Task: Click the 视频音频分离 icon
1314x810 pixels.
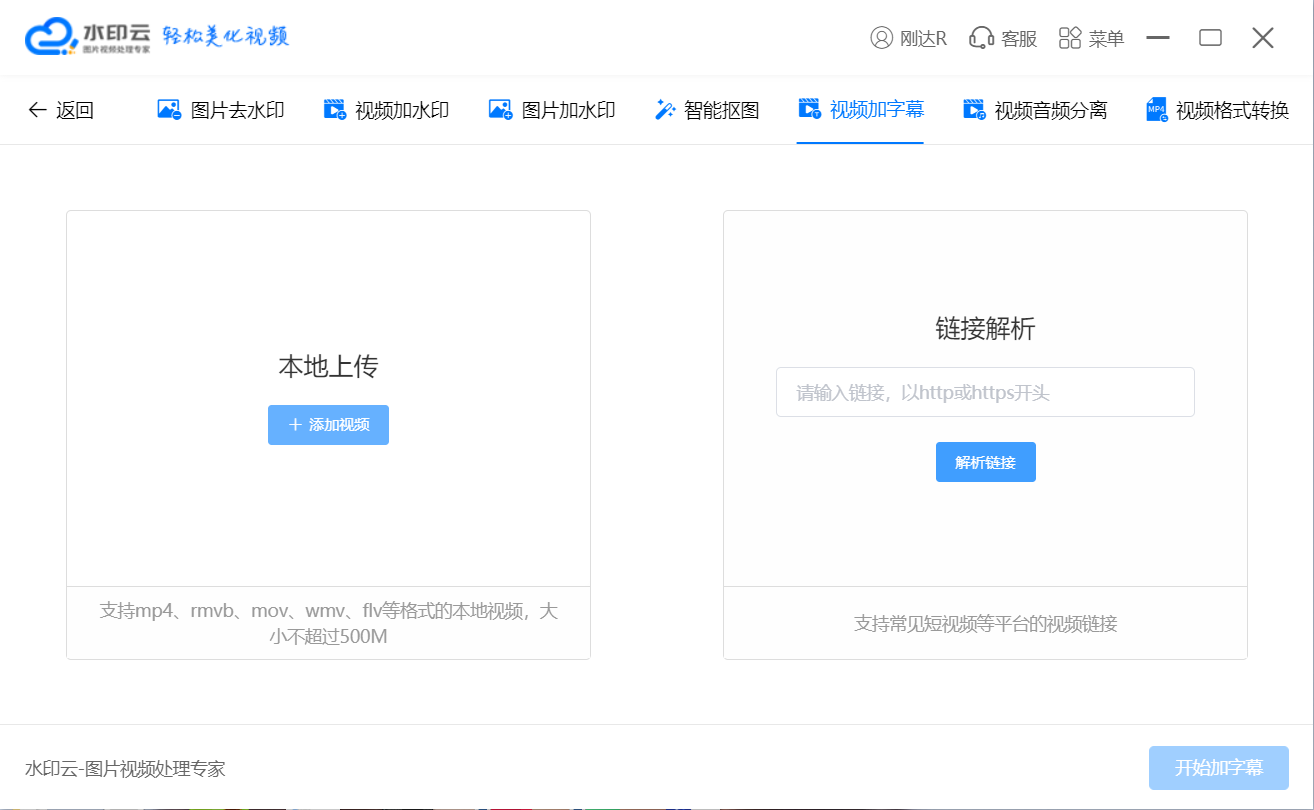Action: (x=974, y=110)
